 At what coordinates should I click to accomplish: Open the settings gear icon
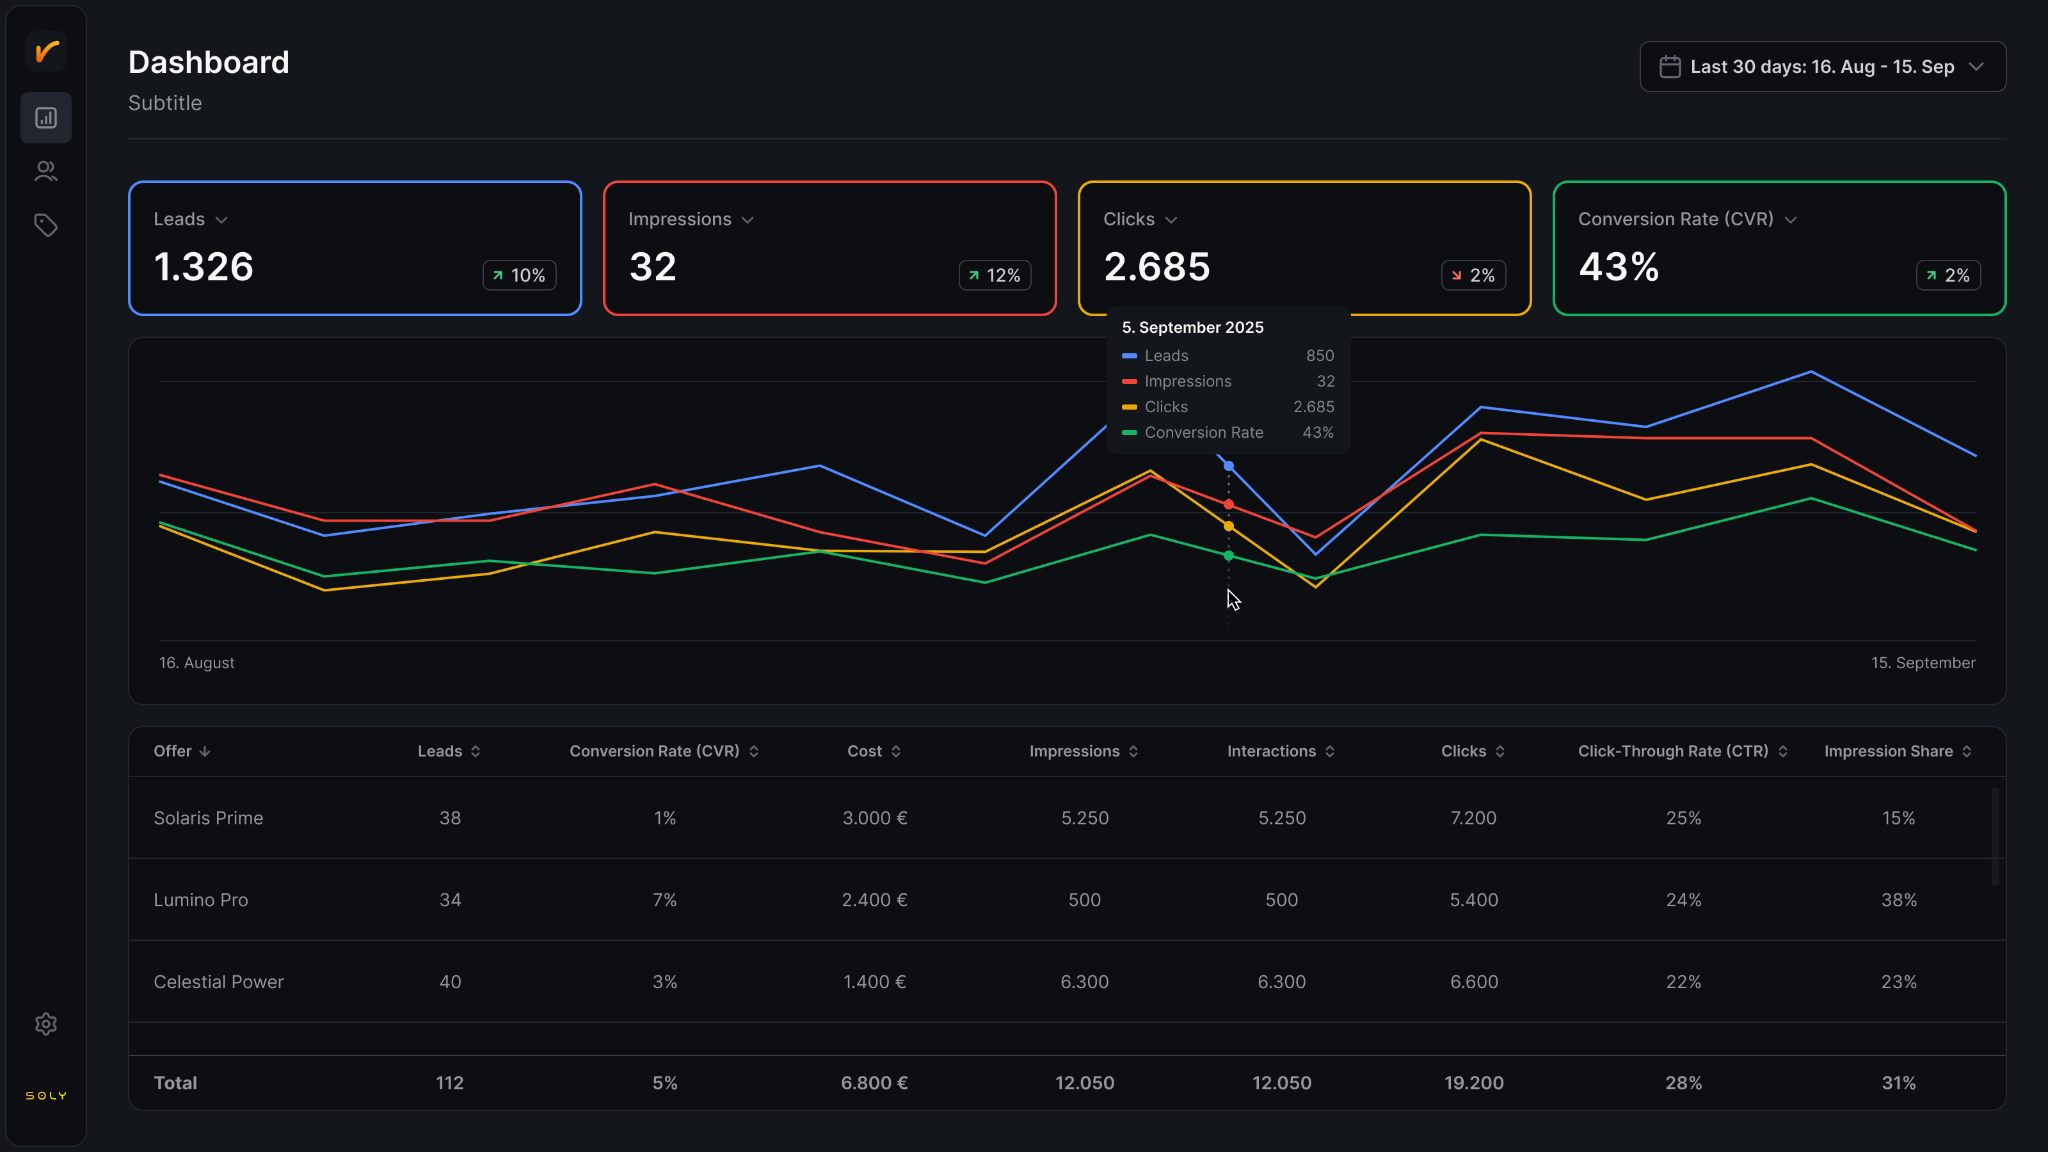click(x=46, y=1024)
